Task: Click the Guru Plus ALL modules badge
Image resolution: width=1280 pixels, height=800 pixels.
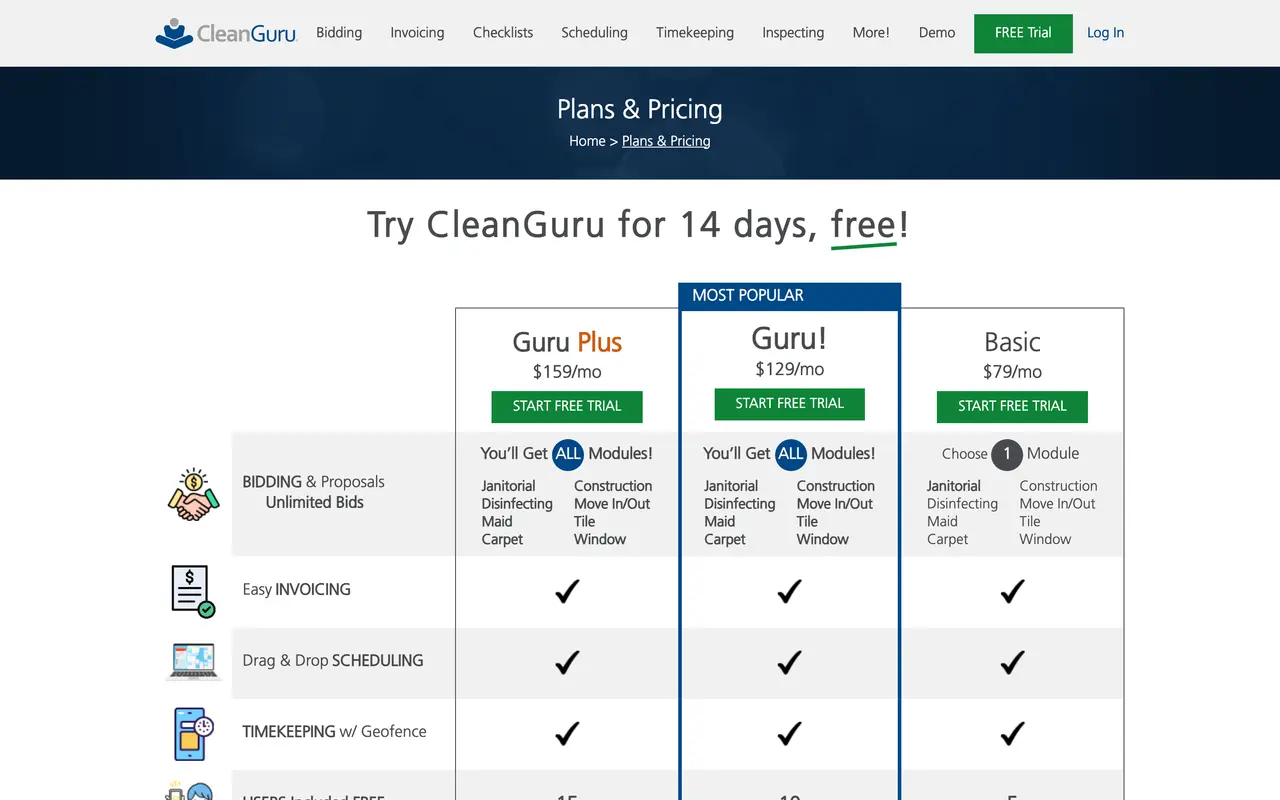Action: pyautogui.click(x=568, y=454)
